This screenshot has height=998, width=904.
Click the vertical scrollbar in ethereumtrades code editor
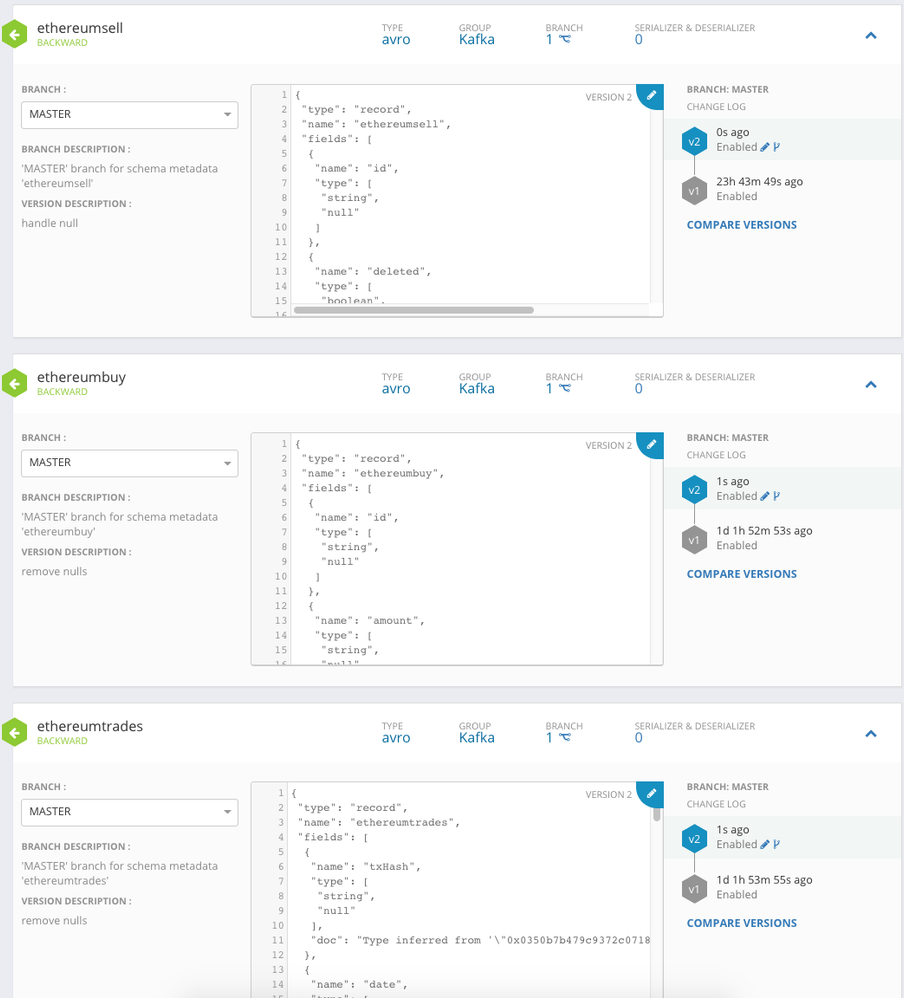pos(657,813)
